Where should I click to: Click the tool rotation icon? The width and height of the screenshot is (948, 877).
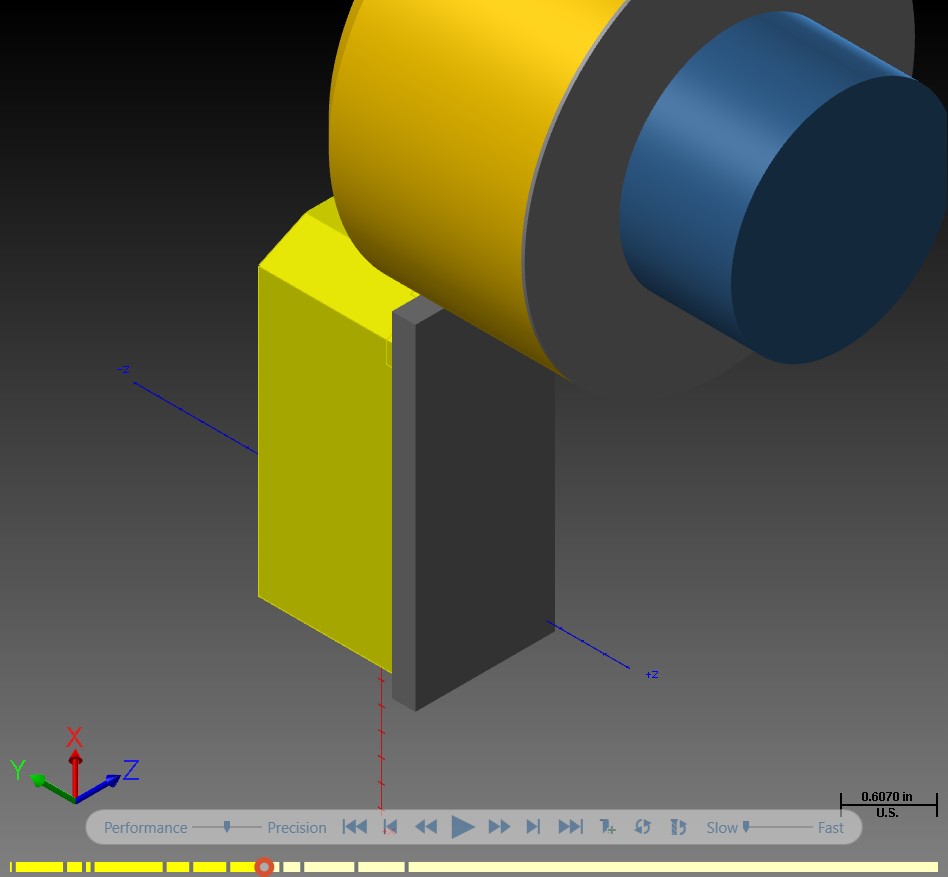click(x=678, y=827)
